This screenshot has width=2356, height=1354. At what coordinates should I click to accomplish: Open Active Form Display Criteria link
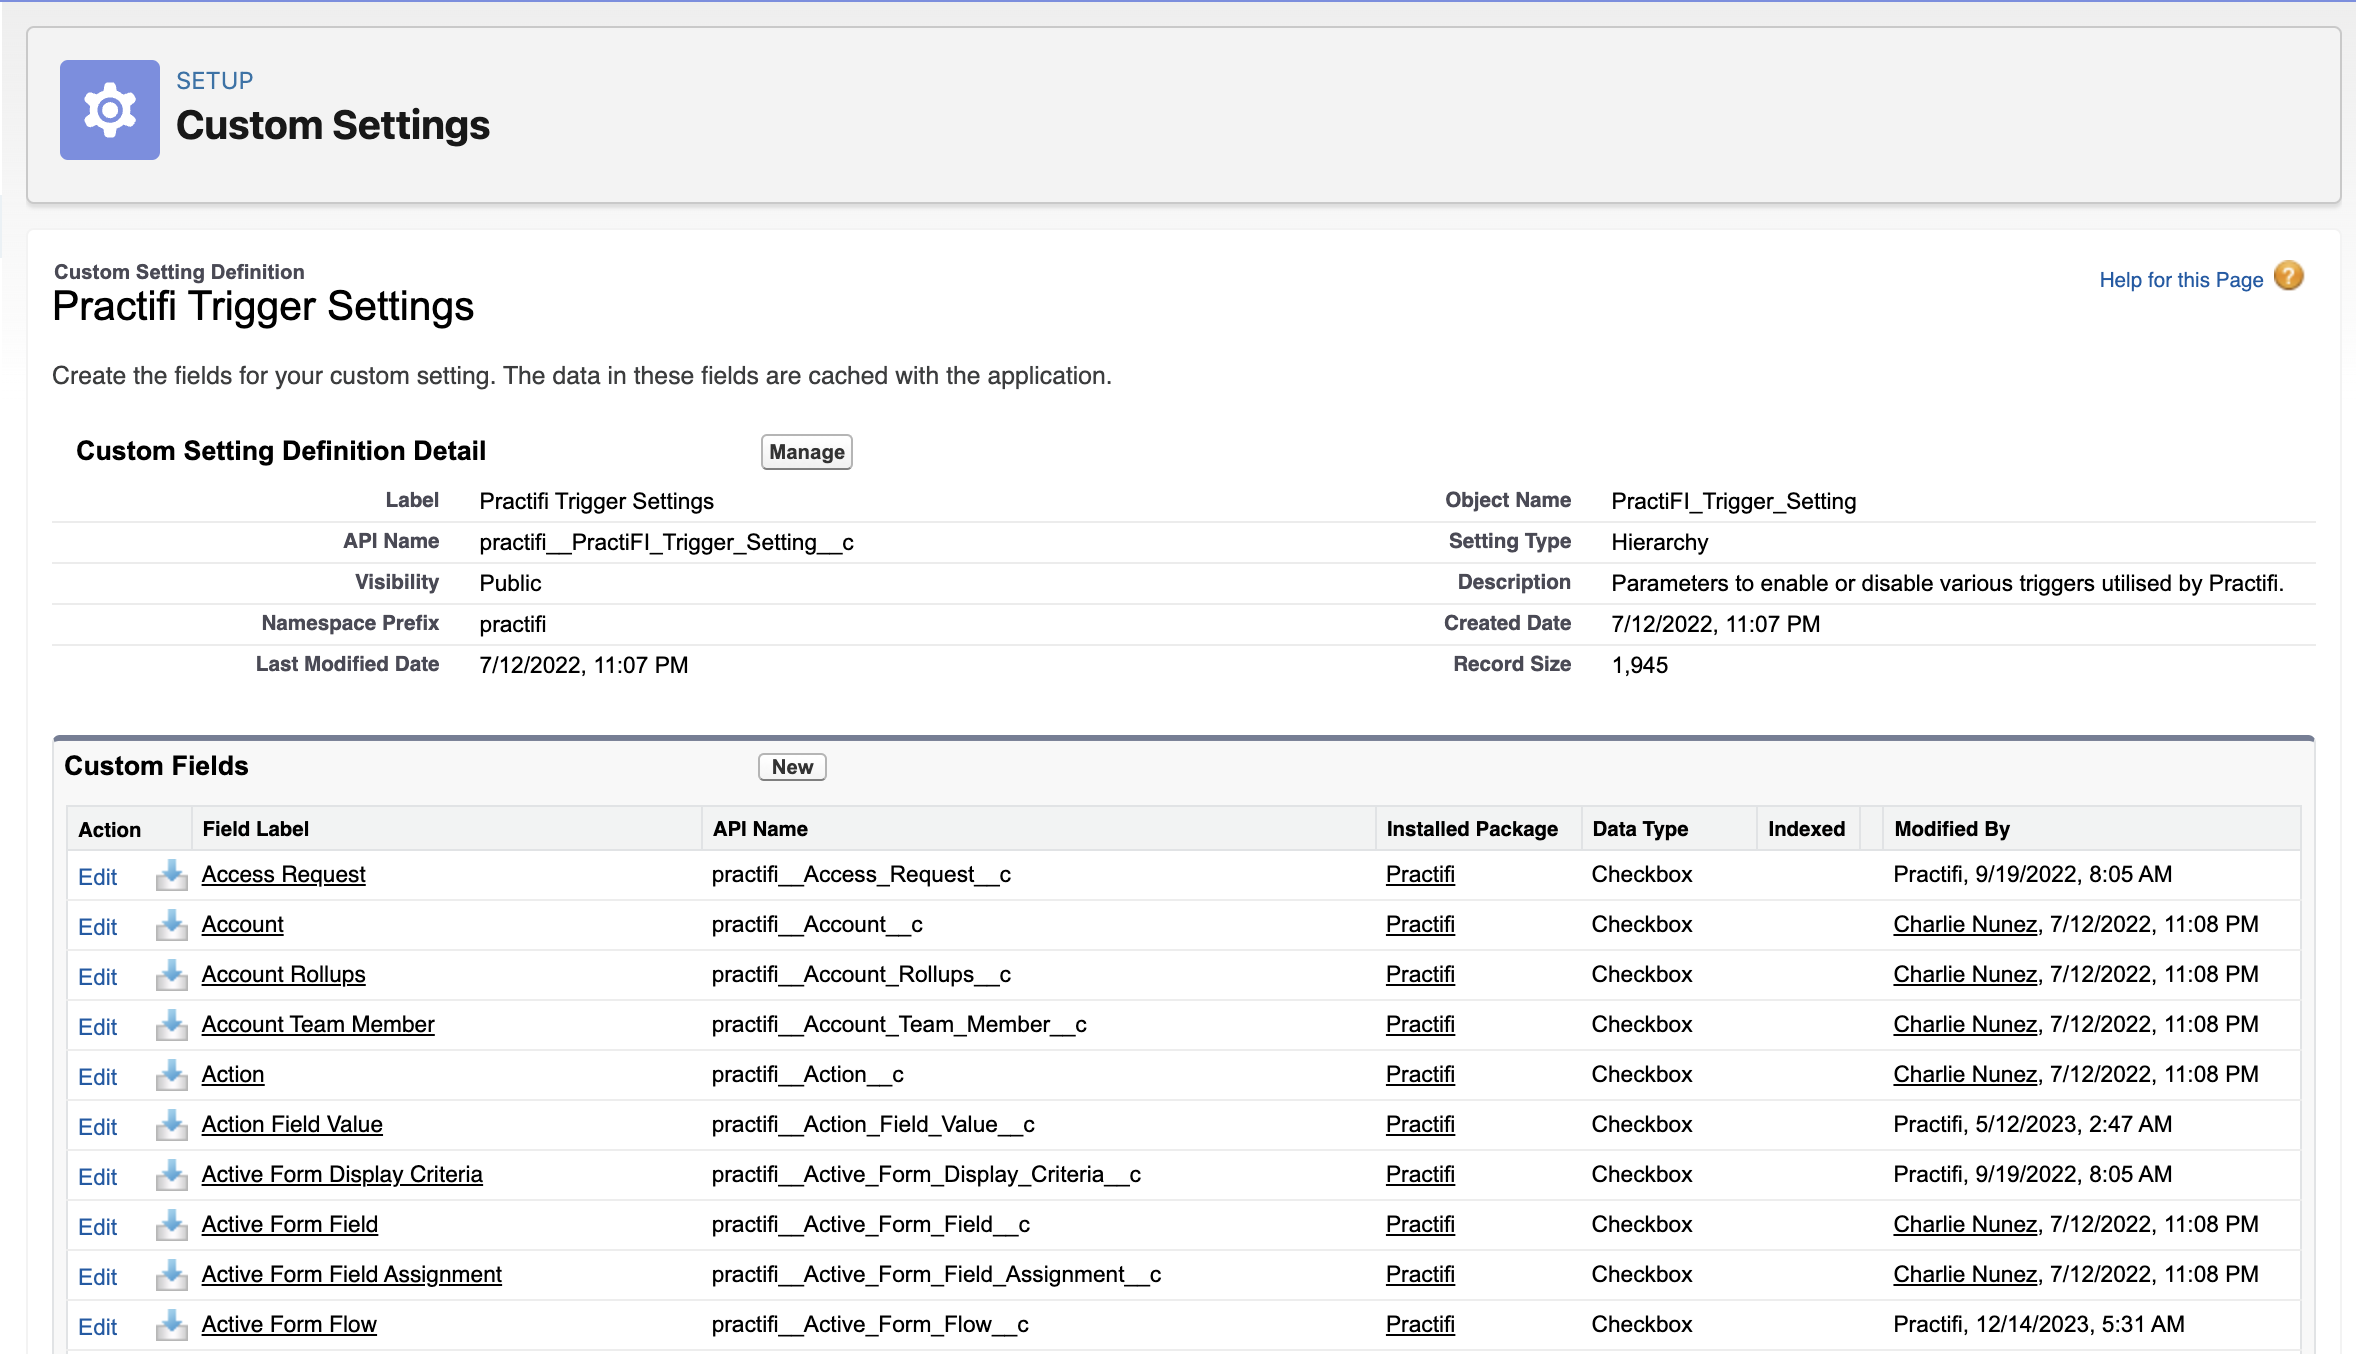click(x=342, y=1174)
